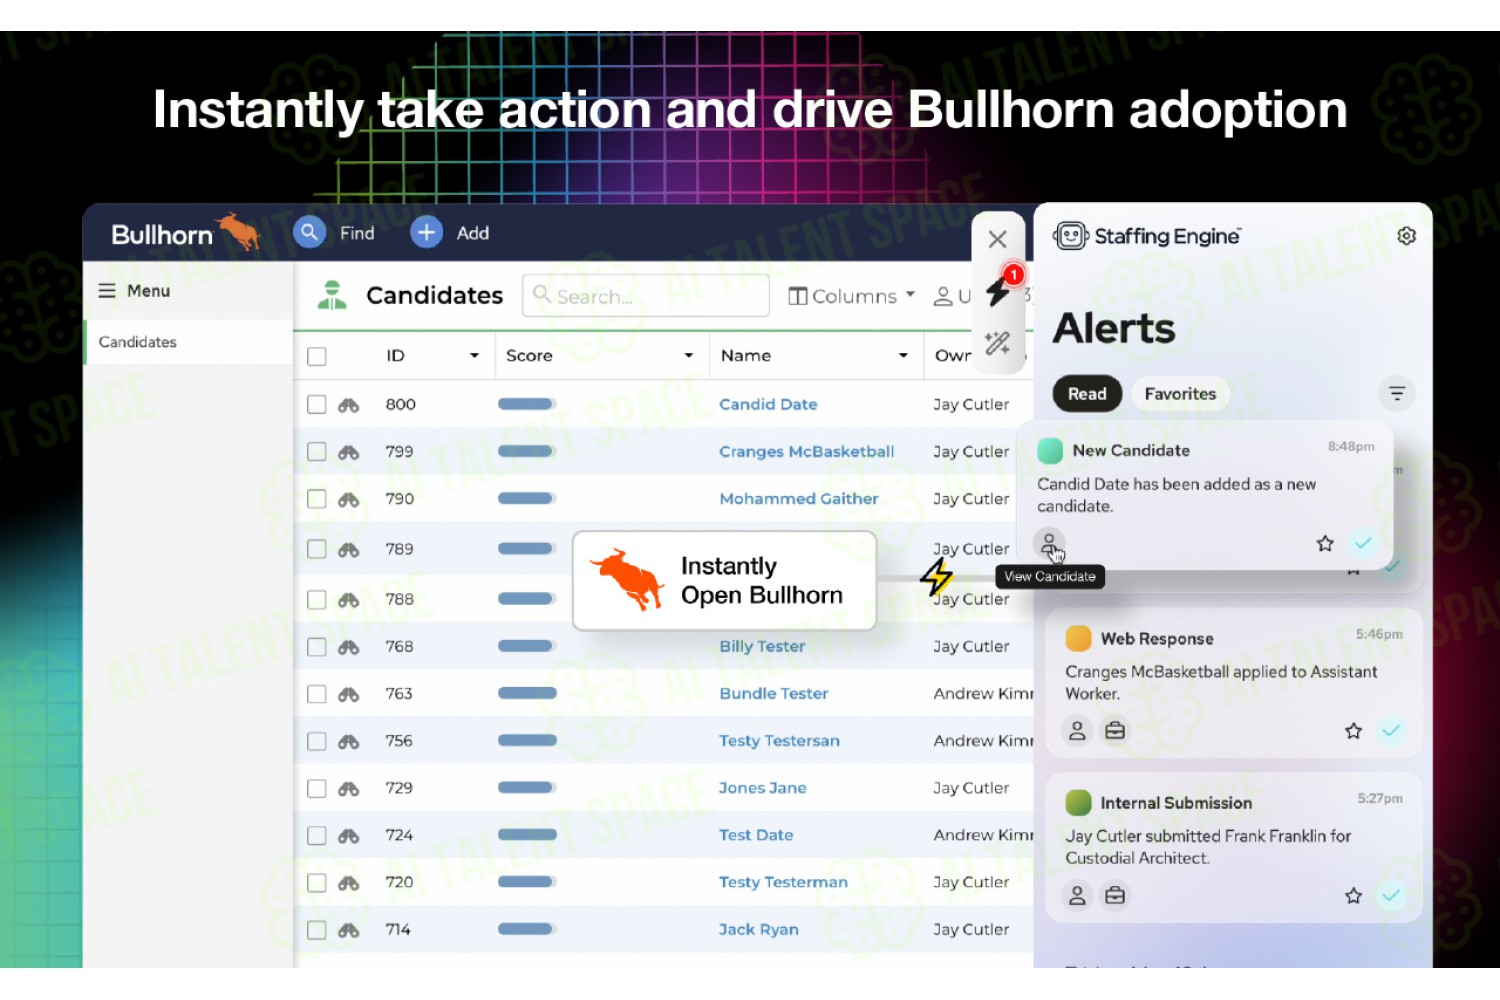The height and width of the screenshot is (1000, 1500).
Task: Open the Name column dropdown arrow
Action: click(903, 356)
